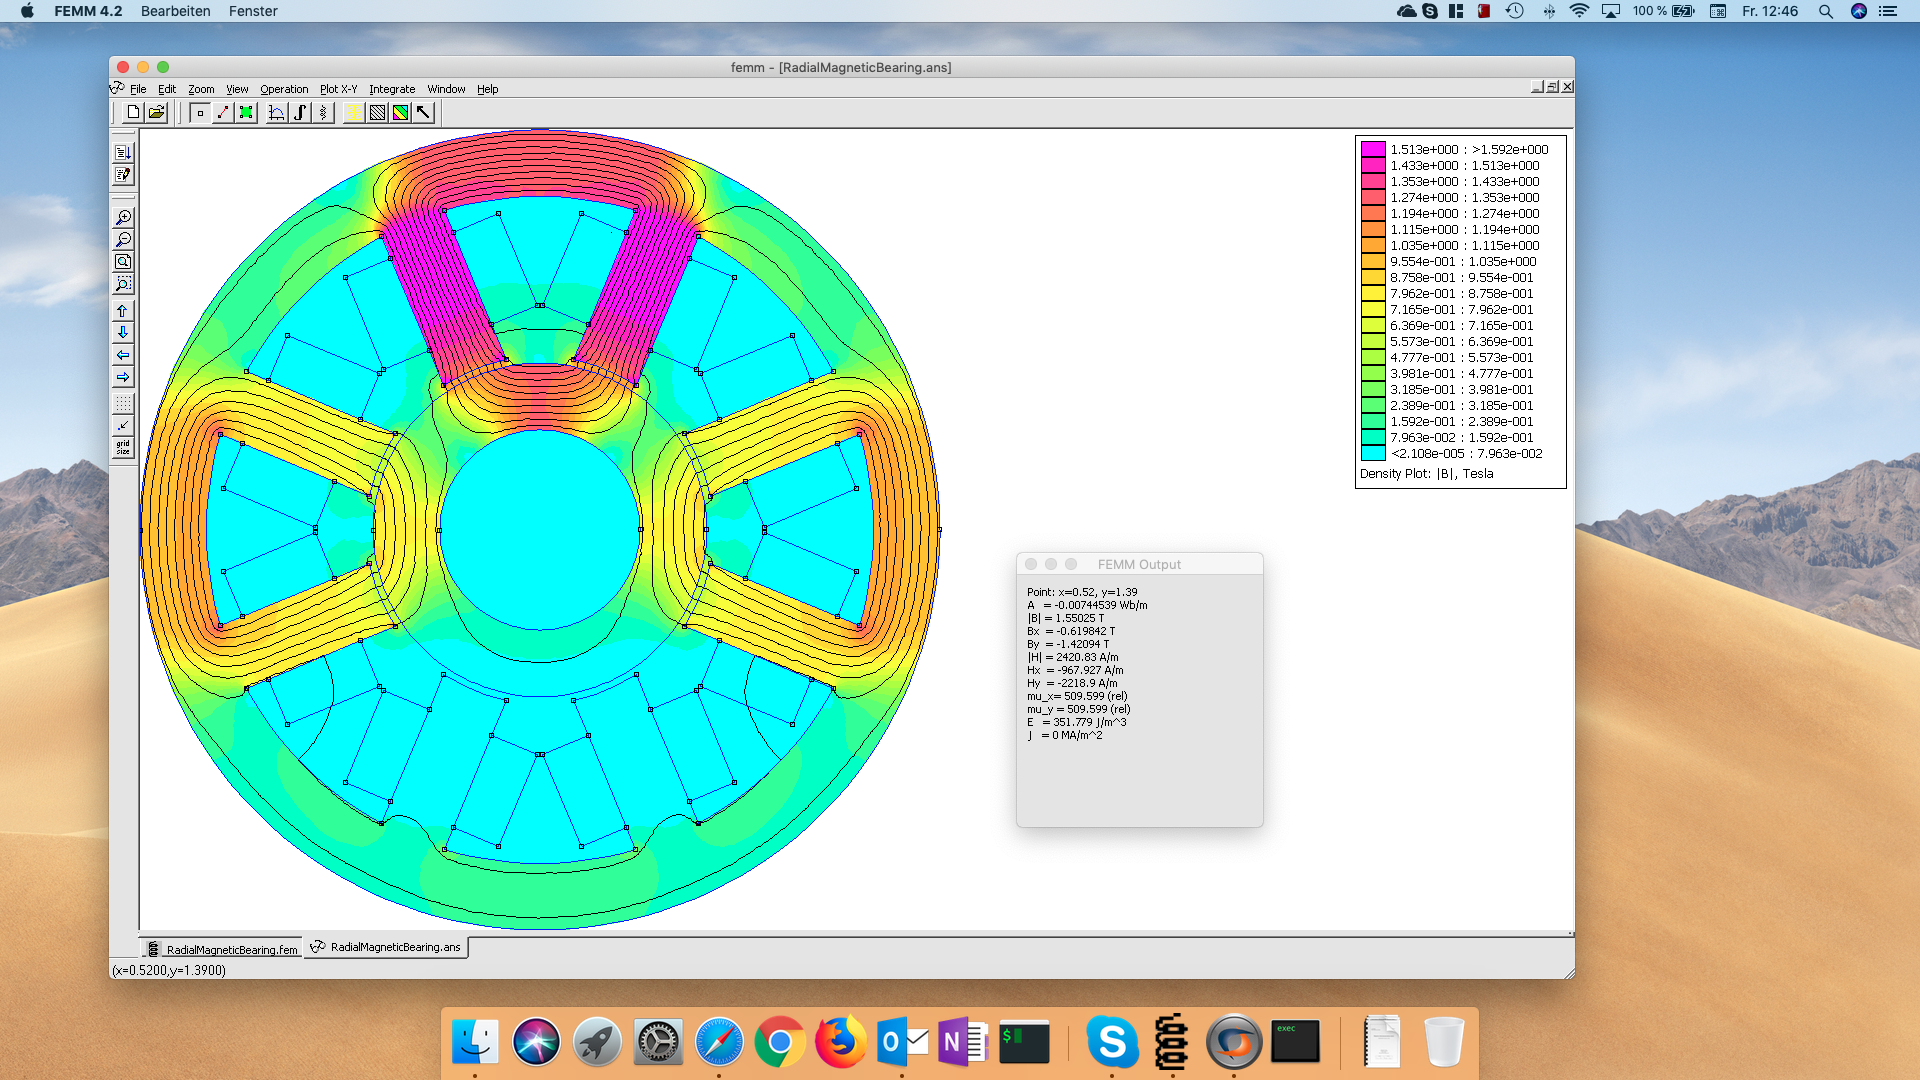Open the Operation menu
Viewport: 1920px width, 1080px height.
coord(283,89)
